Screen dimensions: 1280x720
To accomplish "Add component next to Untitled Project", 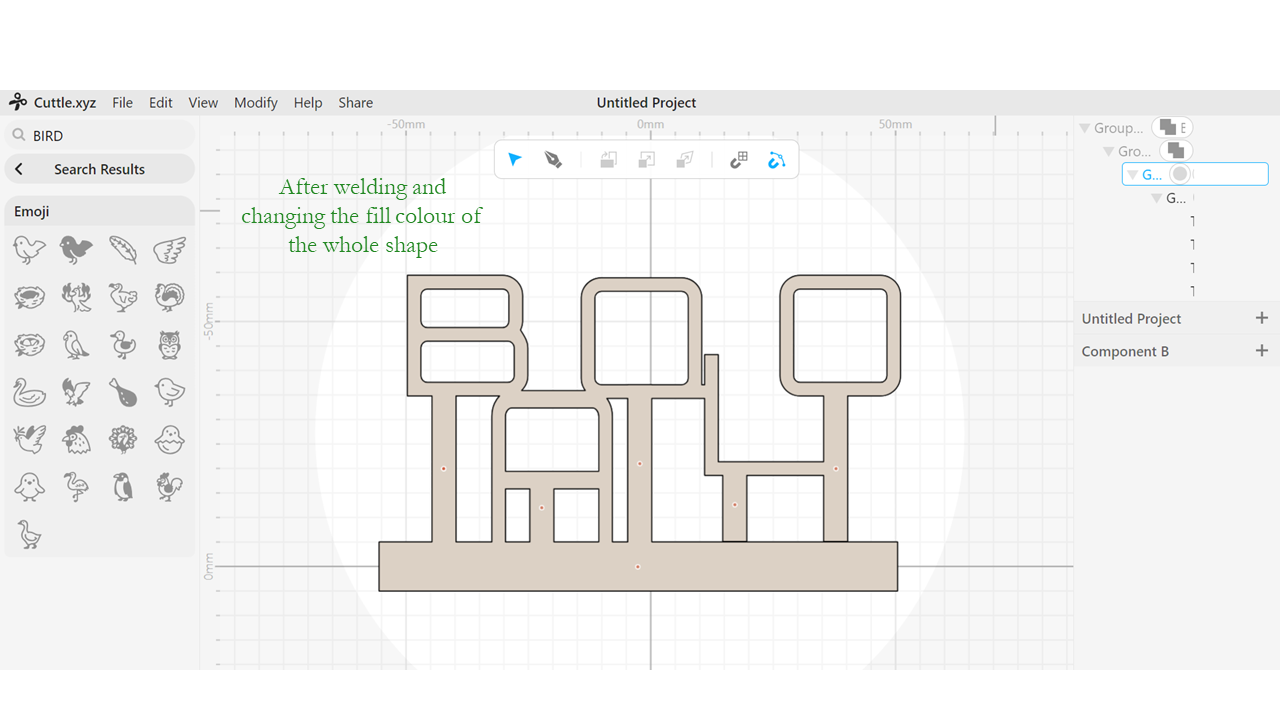I will [1261, 318].
